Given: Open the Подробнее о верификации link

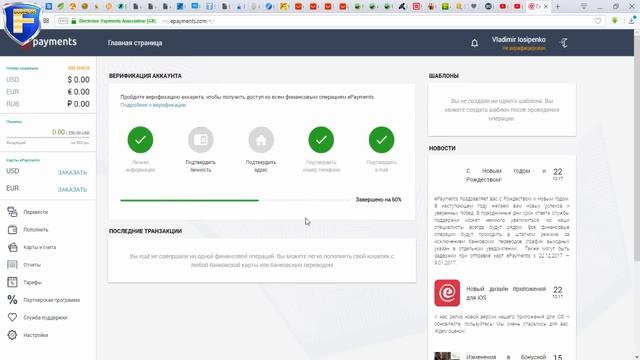Looking at the screenshot, I should [153, 105].
